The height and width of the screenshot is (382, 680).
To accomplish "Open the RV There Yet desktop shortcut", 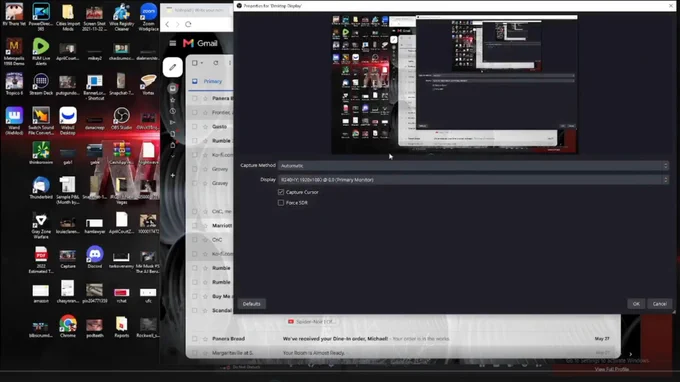I will pyautogui.click(x=14, y=15).
